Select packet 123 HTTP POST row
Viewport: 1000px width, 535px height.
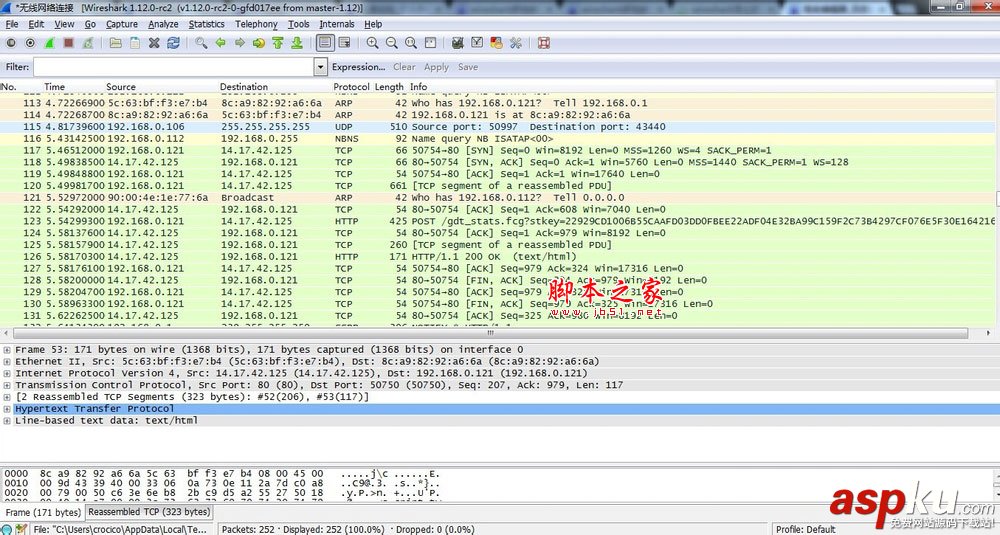[x=497, y=221]
